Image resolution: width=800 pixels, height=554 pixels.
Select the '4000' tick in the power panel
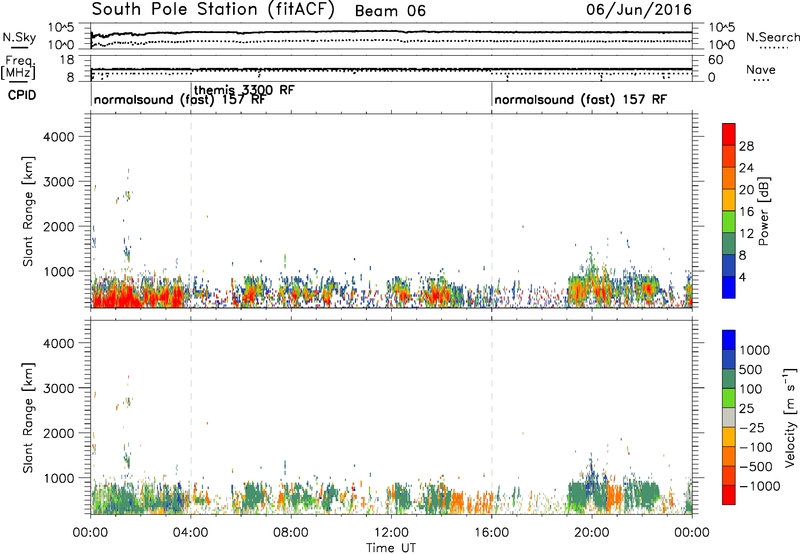(59, 137)
